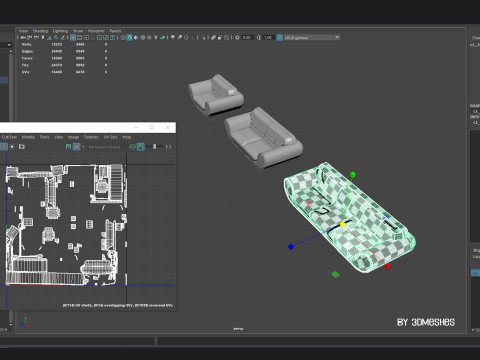Click the X-Ray Joints icon

tap(227, 38)
